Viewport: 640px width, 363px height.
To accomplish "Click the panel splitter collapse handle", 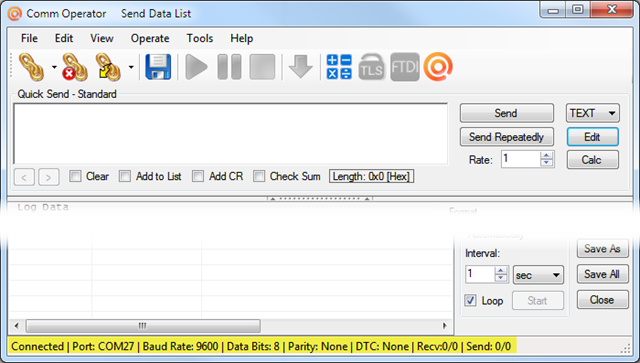I will pos(320,199).
